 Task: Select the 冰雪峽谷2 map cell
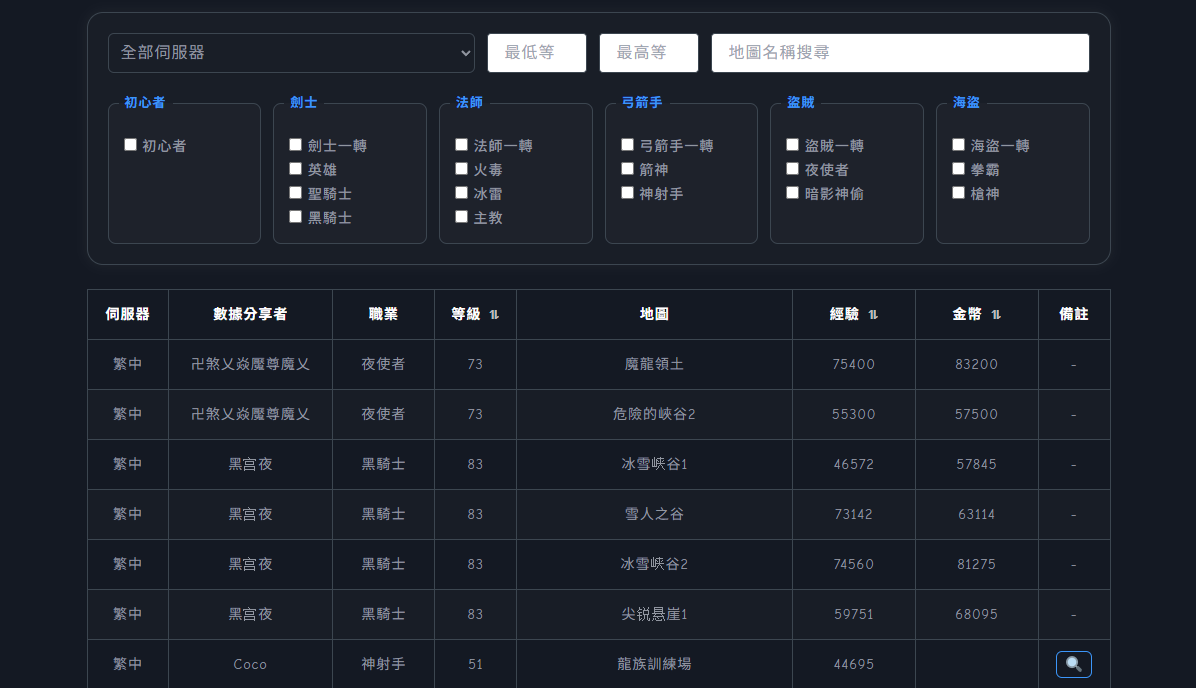(x=654, y=564)
